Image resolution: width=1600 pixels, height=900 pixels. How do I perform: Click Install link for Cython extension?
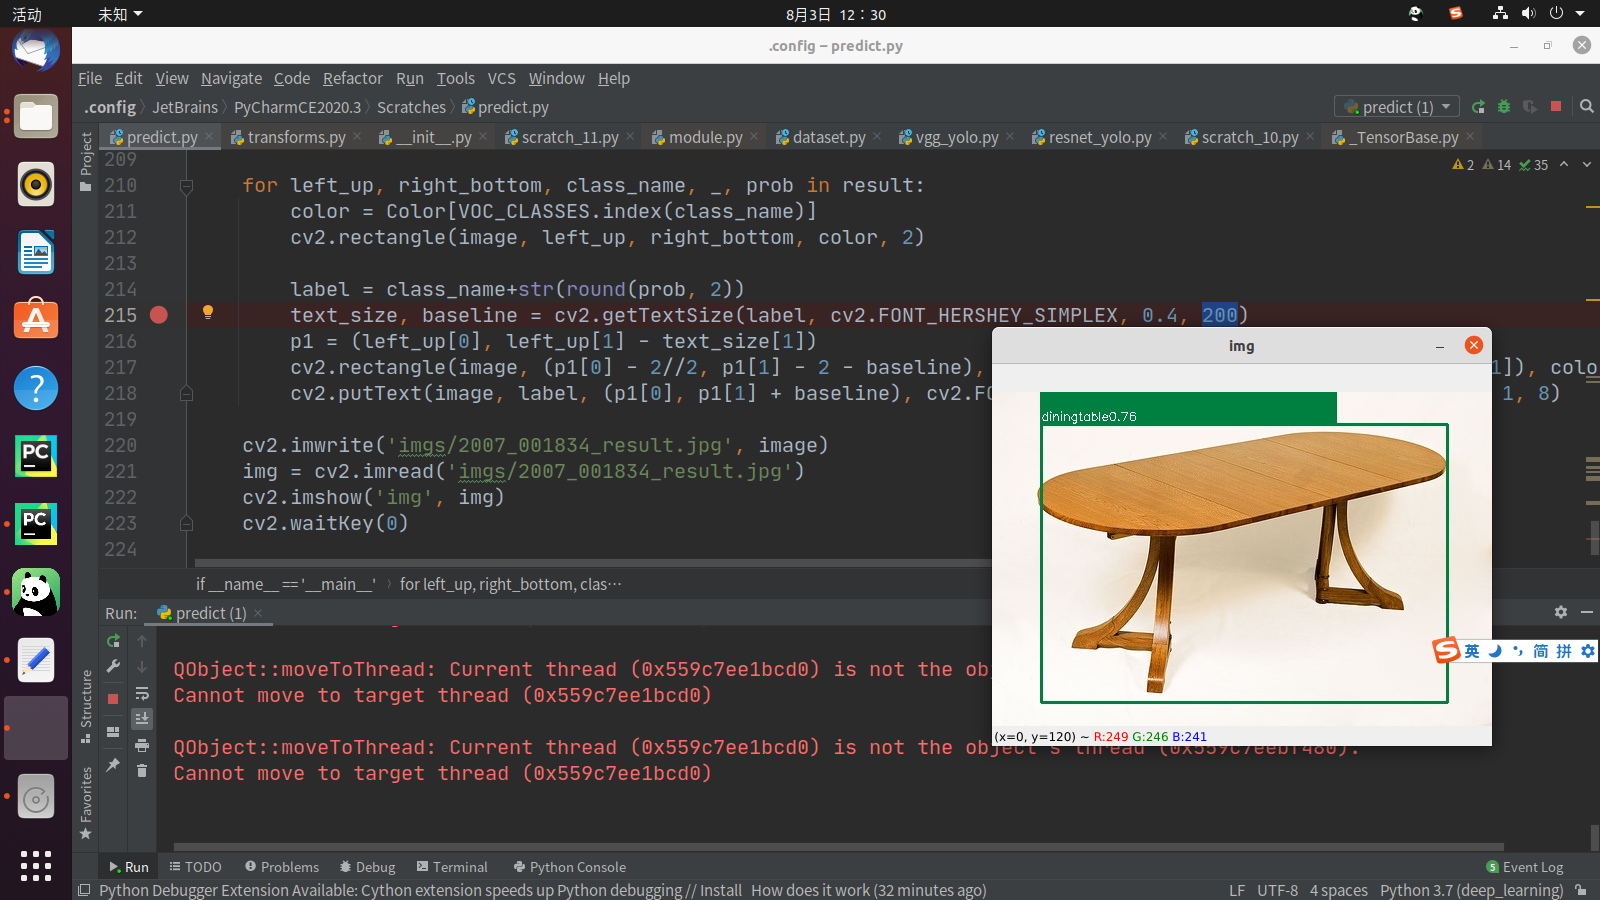pyautogui.click(x=720, y=890)
